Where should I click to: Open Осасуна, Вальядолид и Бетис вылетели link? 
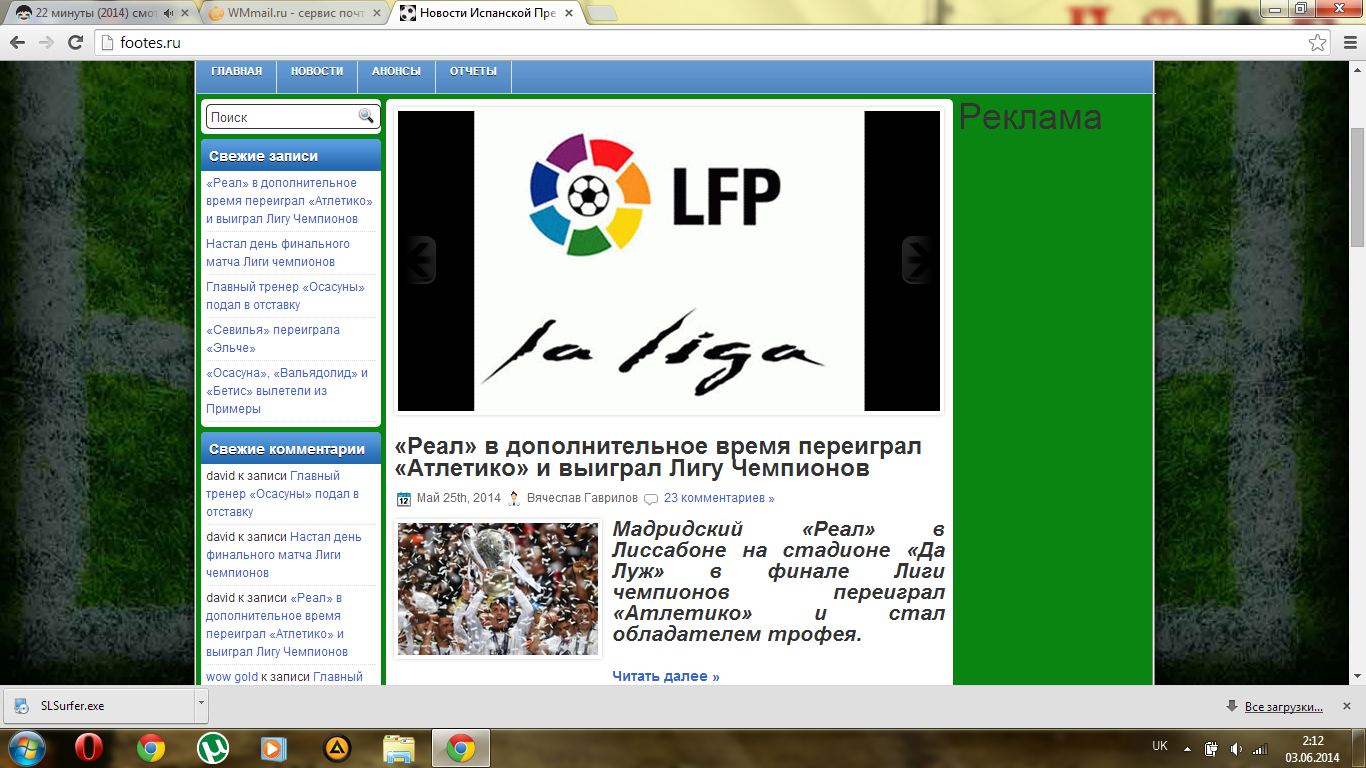(287, 391)
